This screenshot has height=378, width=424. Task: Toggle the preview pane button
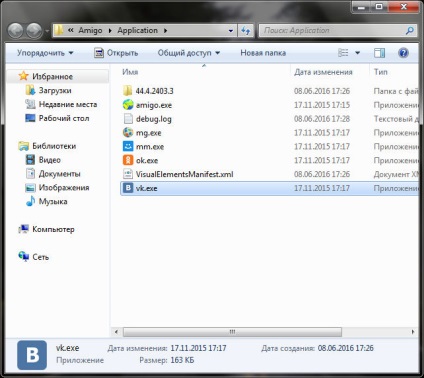click(x=379, y=53)
